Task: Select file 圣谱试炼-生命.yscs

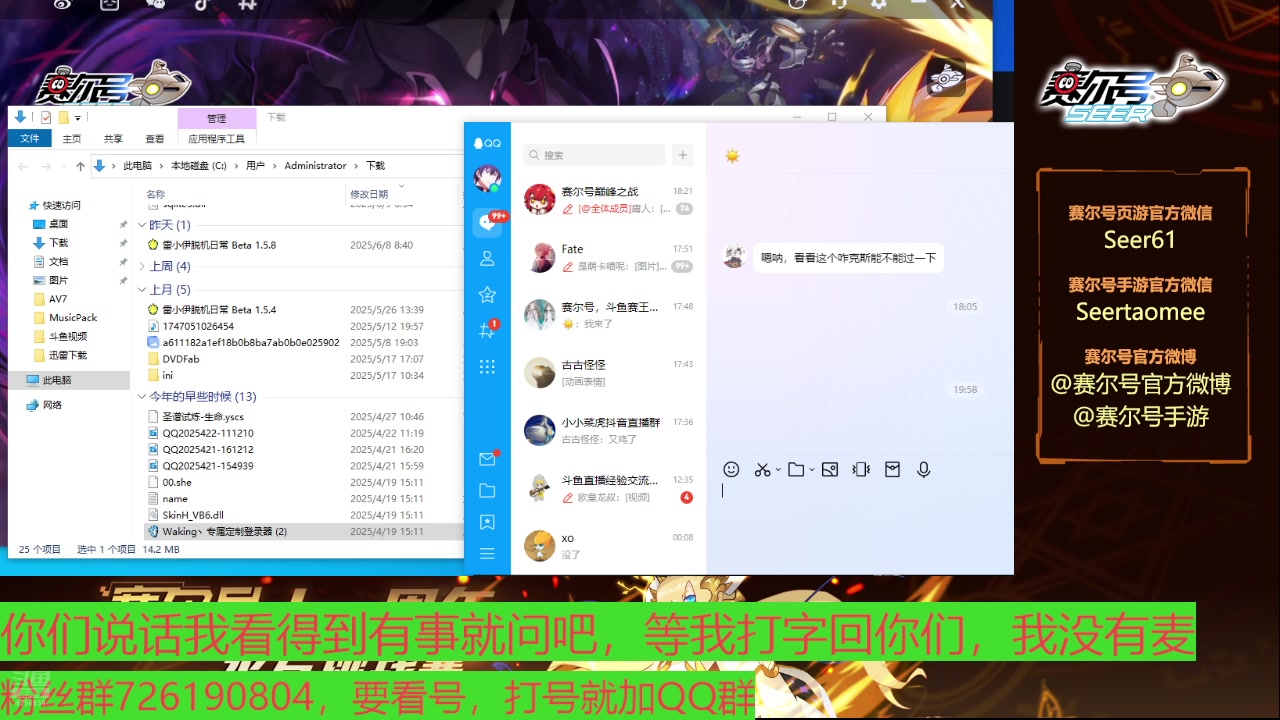Action: [203, 416]
